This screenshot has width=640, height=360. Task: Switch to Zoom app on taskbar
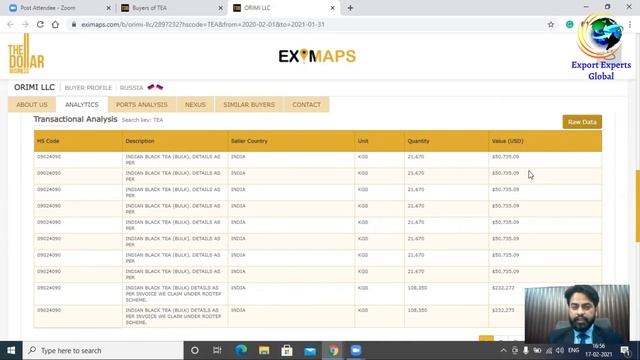point(356,350)
